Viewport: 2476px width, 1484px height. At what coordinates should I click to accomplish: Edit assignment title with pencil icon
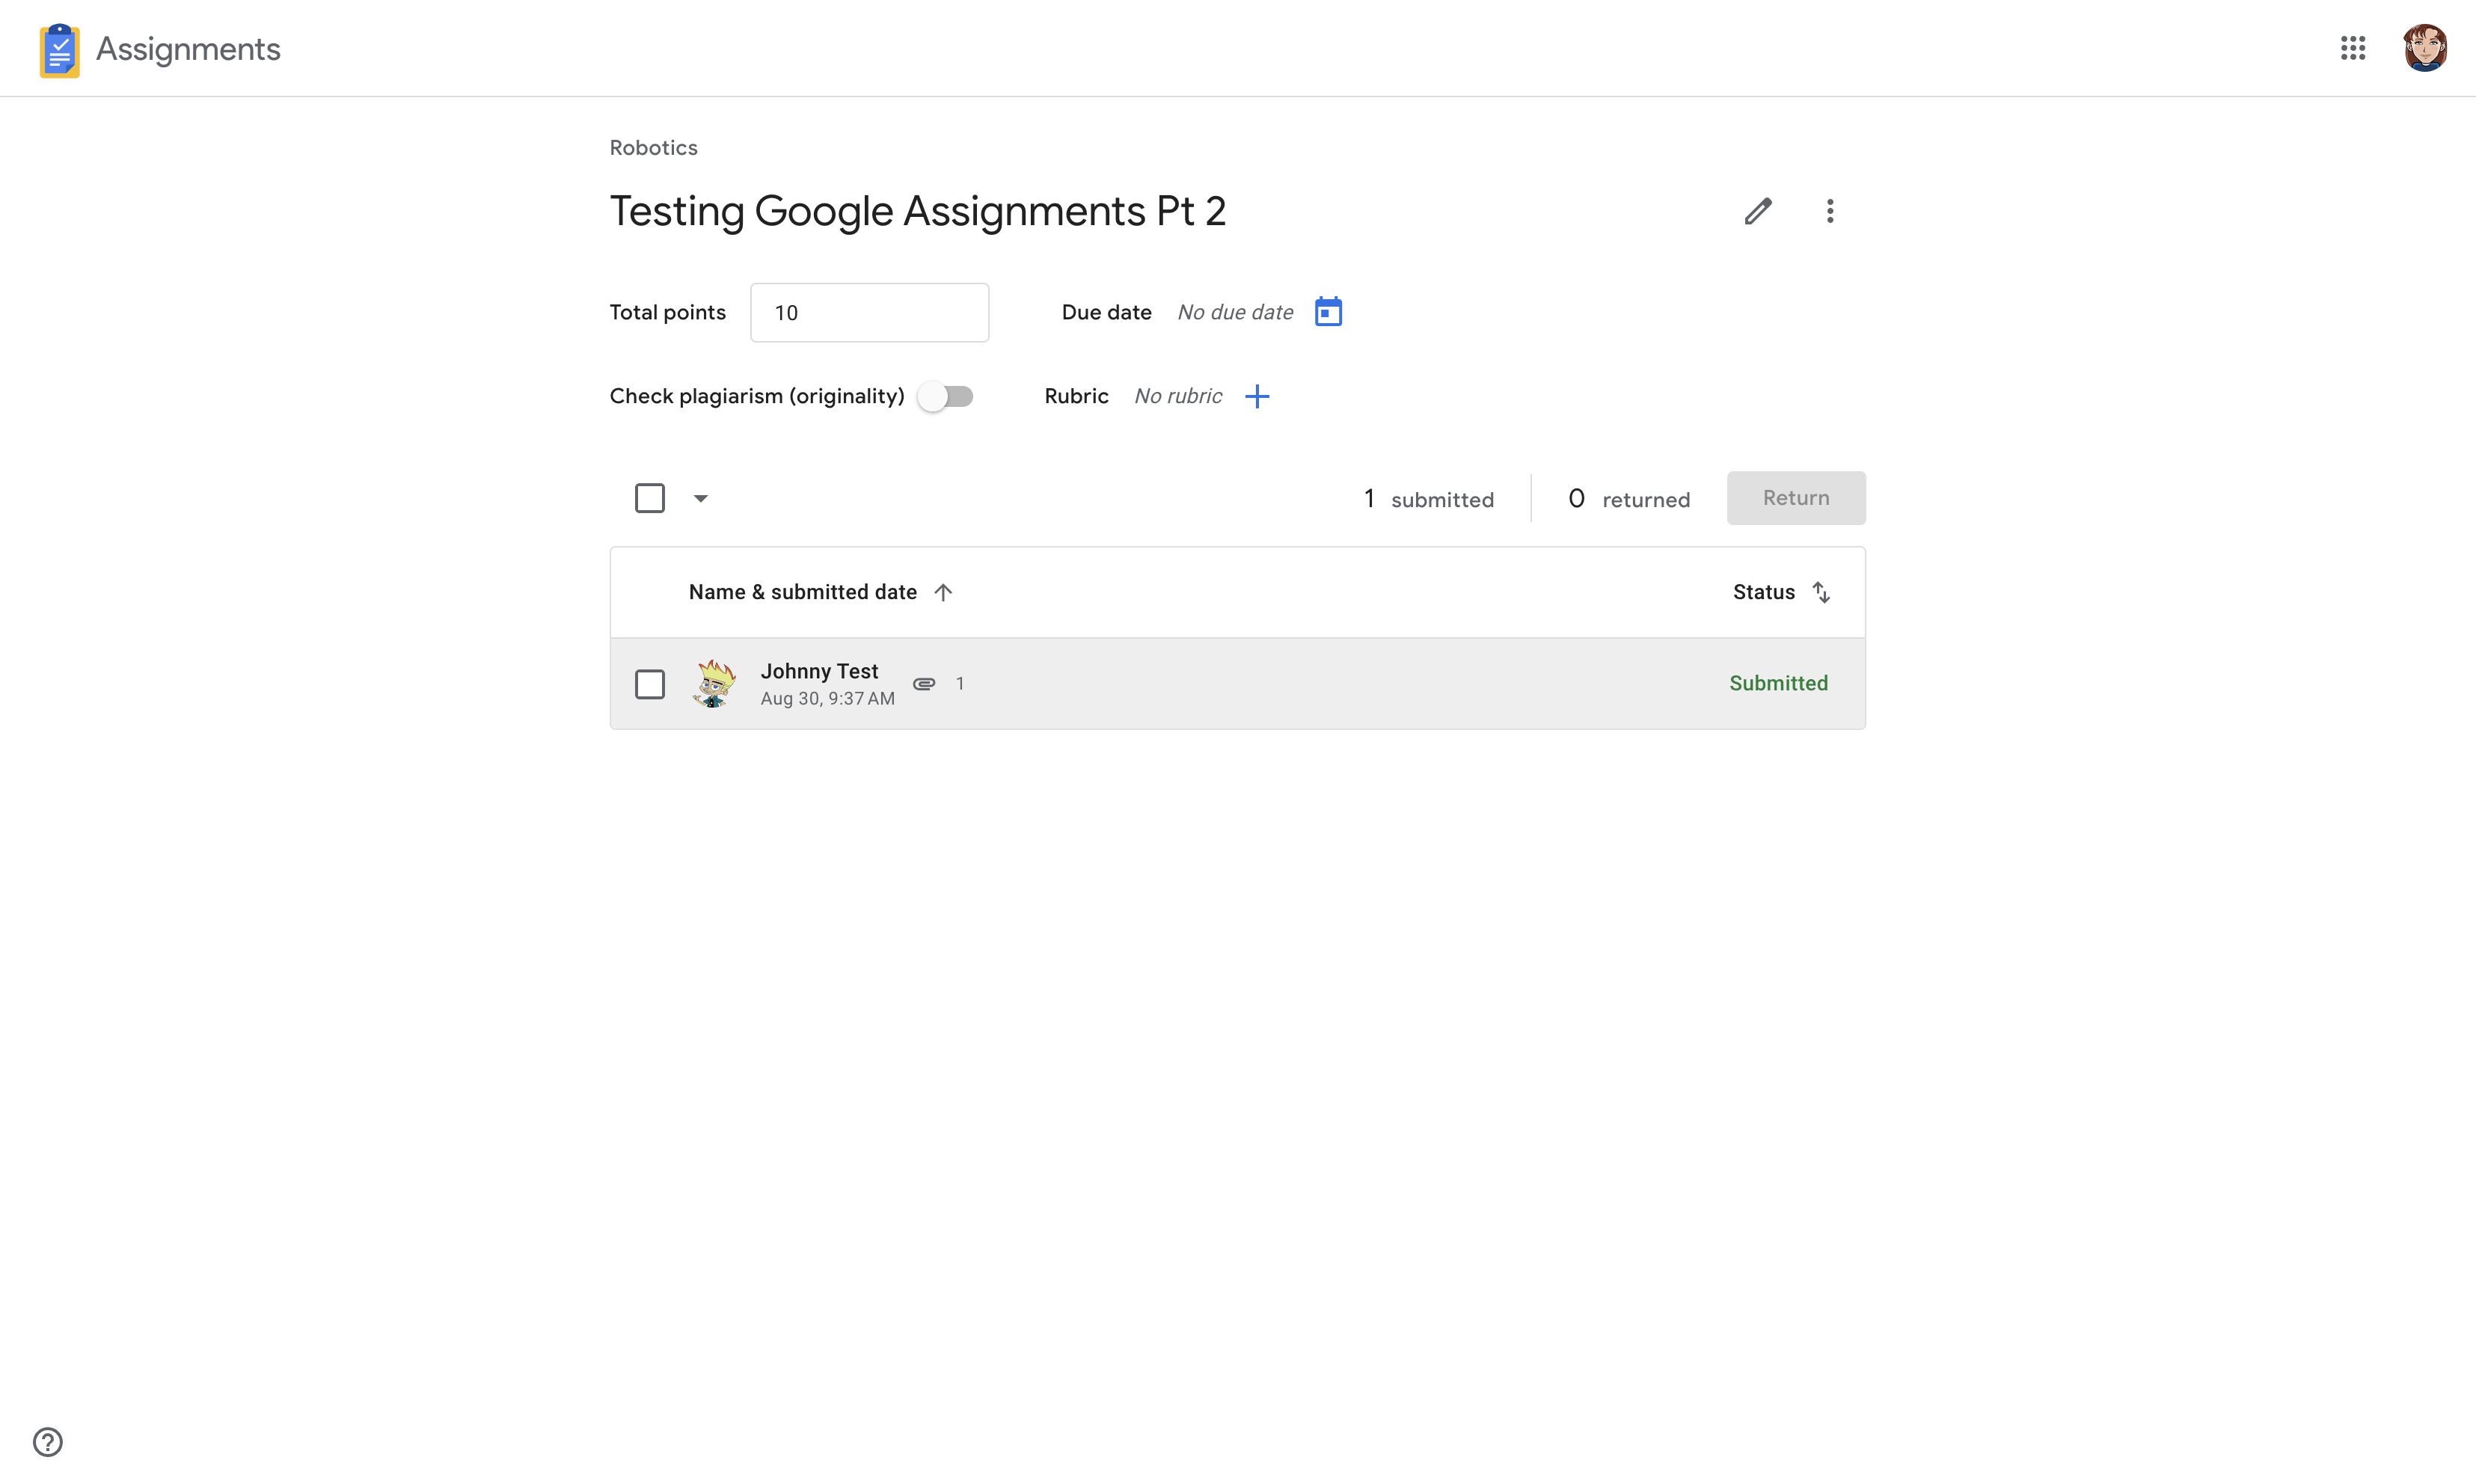tap(1758, 211)
